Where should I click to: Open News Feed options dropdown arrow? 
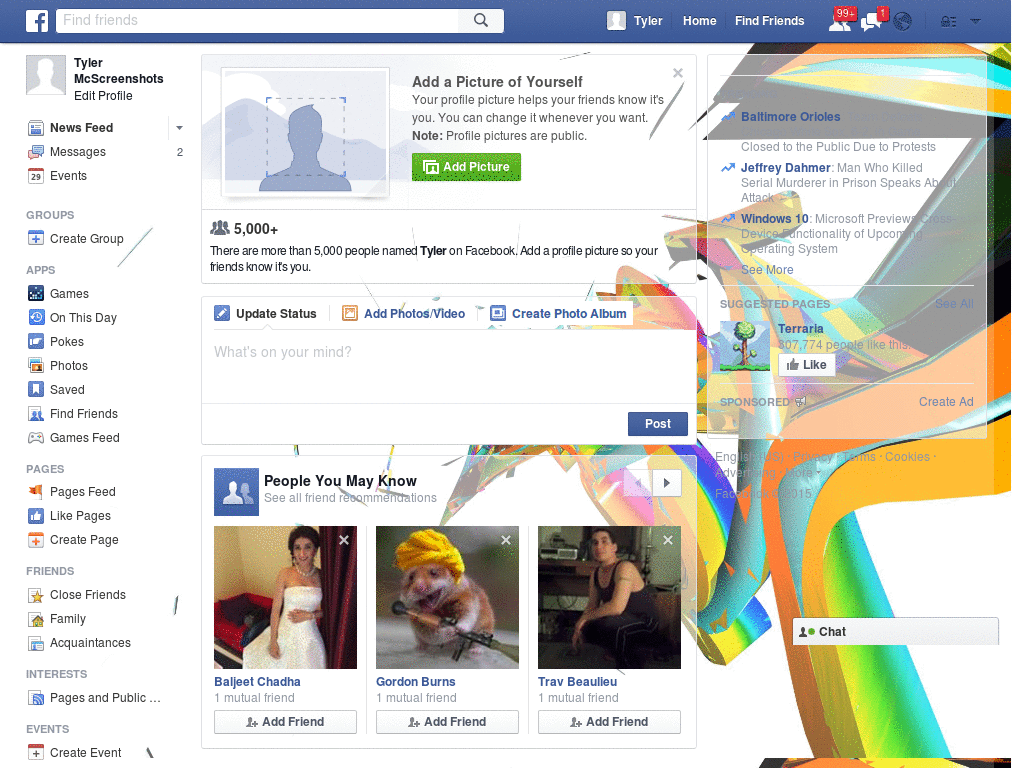(179, 128)
